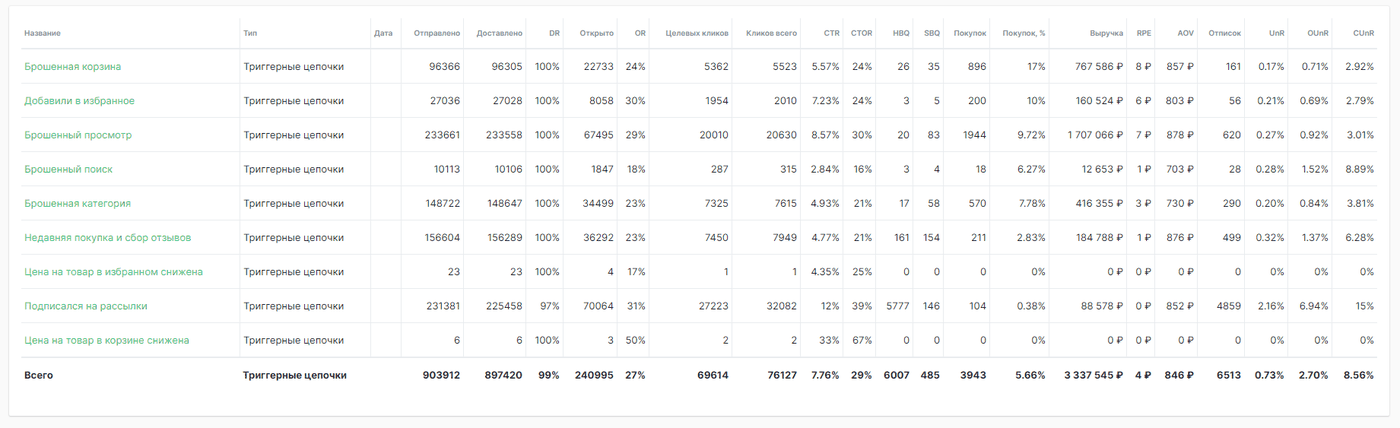Open the Брошенный поиск campaign link

pos(70,169)
